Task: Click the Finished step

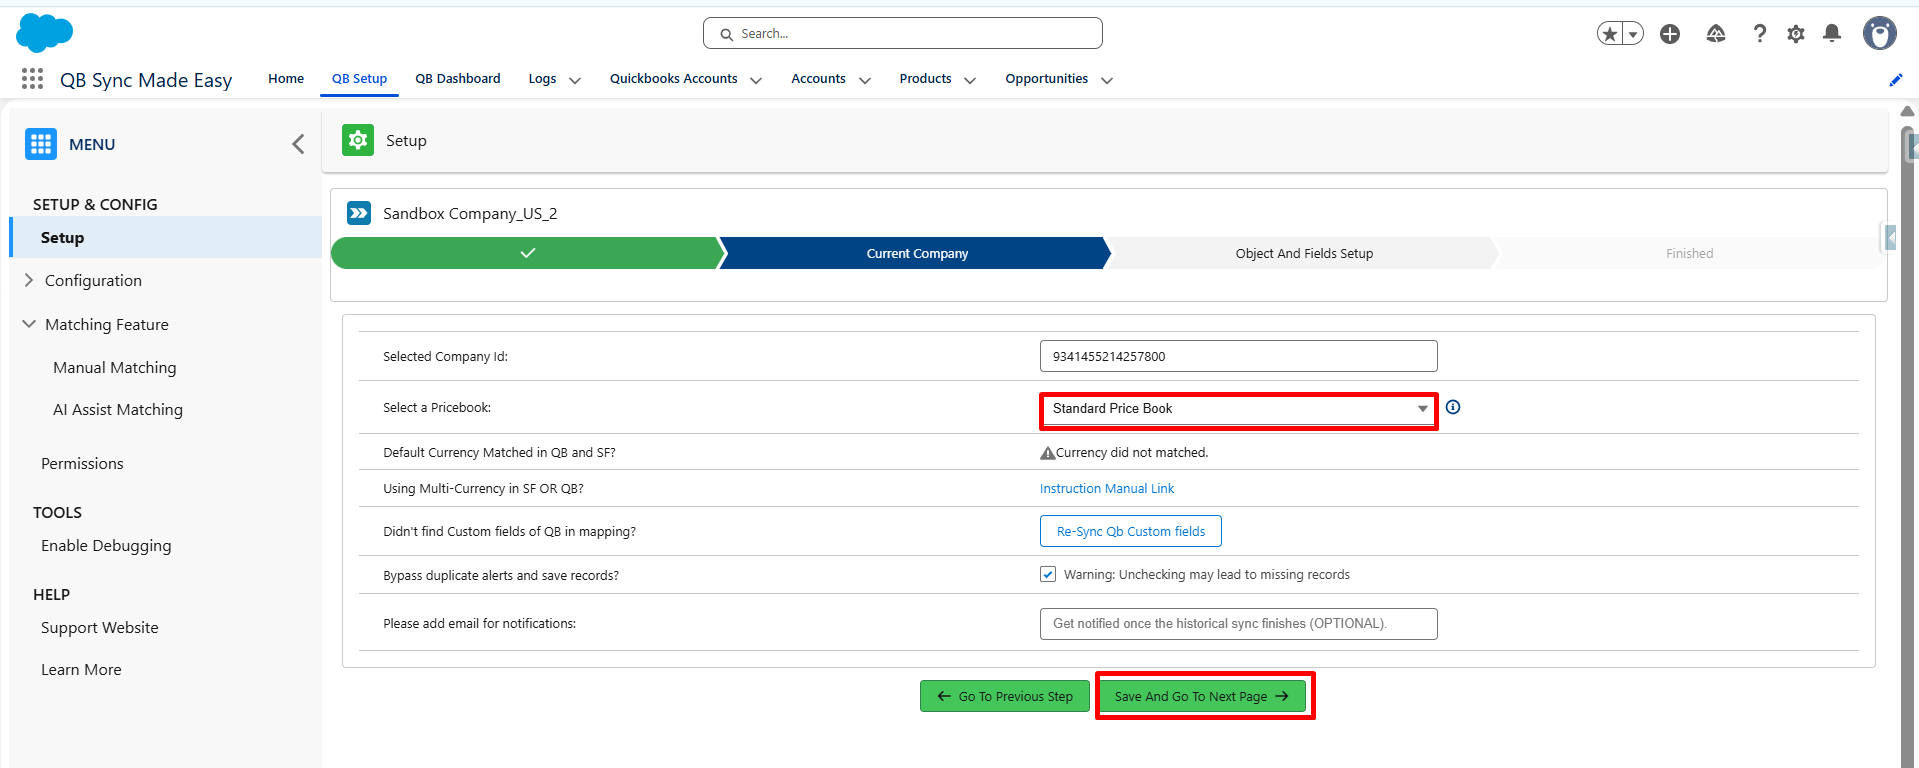Action: [1689, 253]
